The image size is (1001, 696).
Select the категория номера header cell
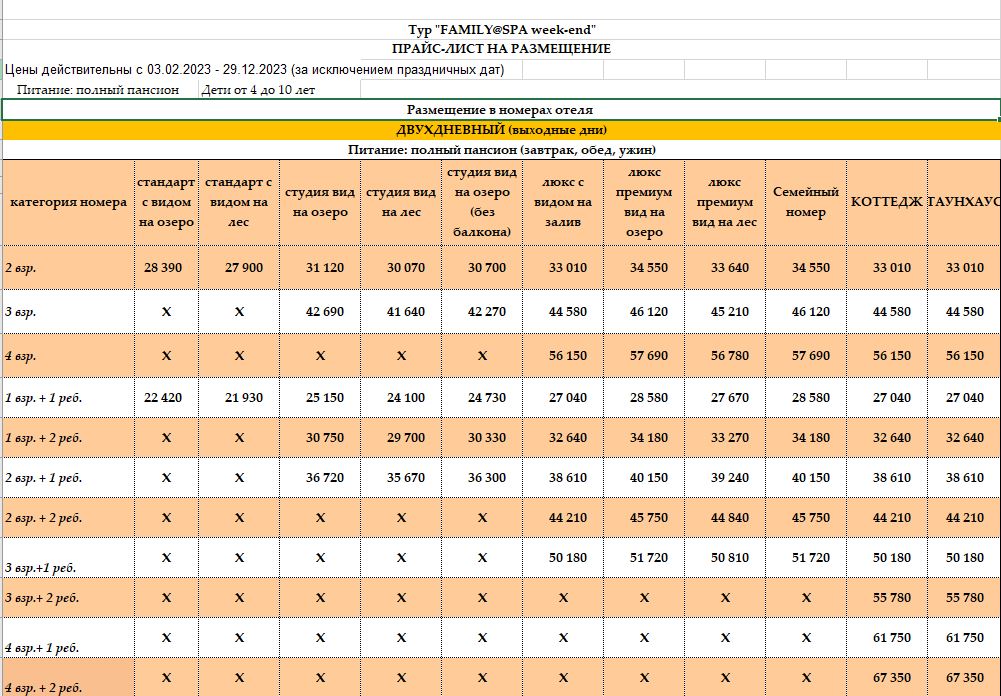point(68,202)
